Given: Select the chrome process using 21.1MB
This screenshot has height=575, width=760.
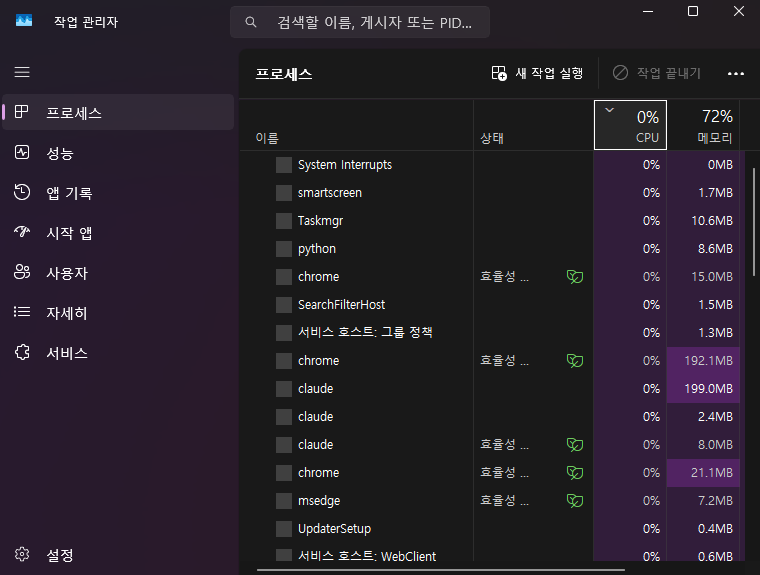Looking at the screenshot, I should [490, 473].
